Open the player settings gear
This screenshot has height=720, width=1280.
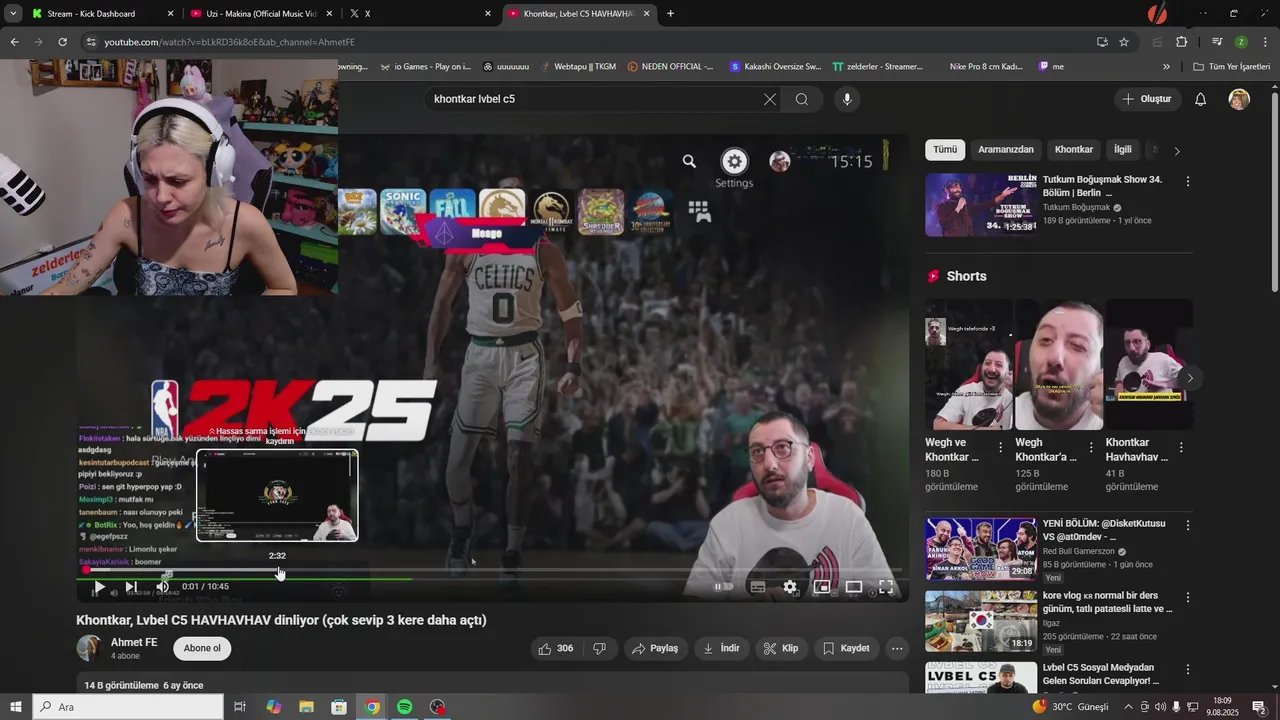coord(790,587)
